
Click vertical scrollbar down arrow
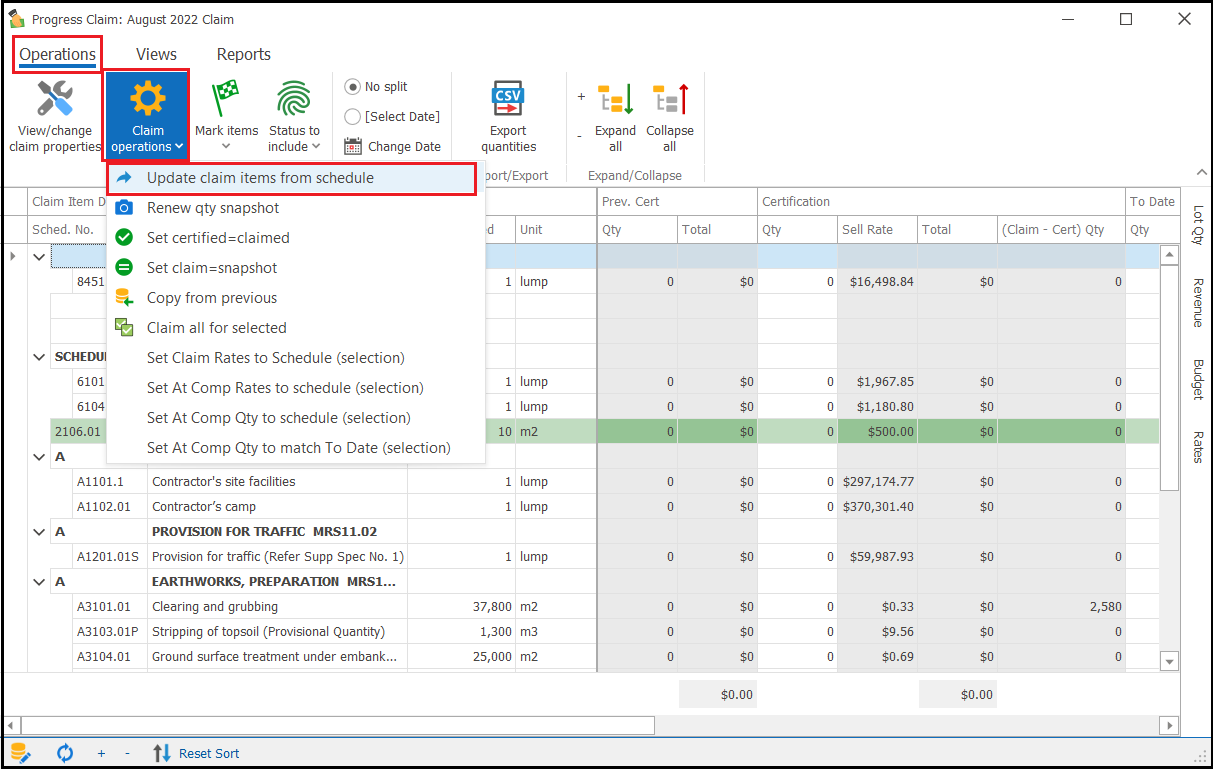[x=1169, y=661]
